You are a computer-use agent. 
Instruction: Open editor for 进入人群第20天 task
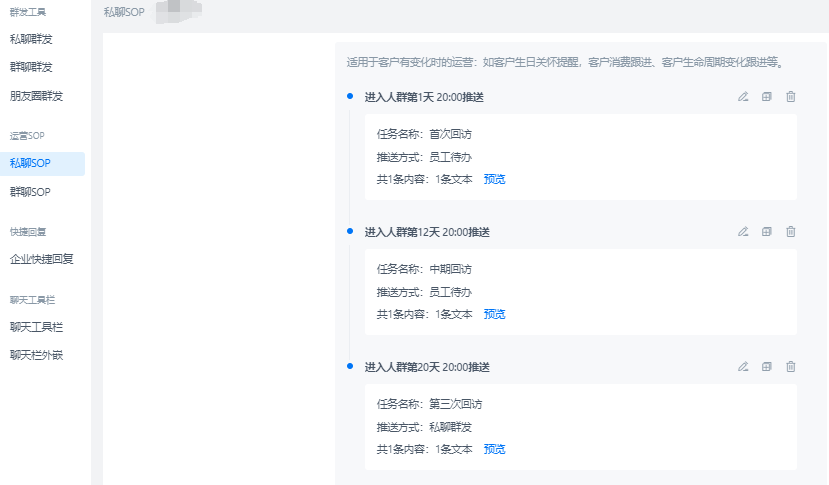(743, 367)
